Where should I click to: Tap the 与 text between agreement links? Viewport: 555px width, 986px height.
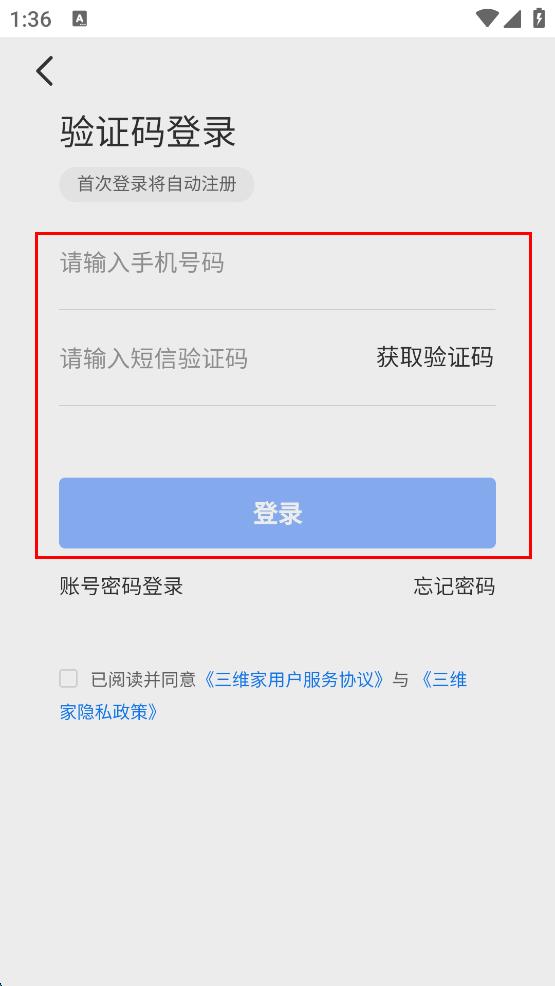(x=400, y=680)
